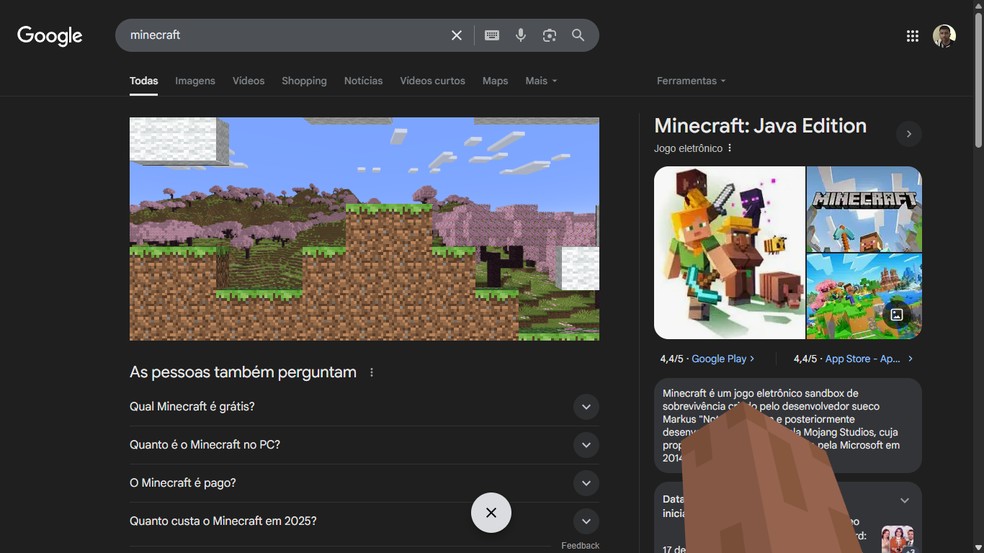Screen dimensions: 984x553
Task: Expand question Quanto é o Minecraft no PC?
Action: point(364,445)
